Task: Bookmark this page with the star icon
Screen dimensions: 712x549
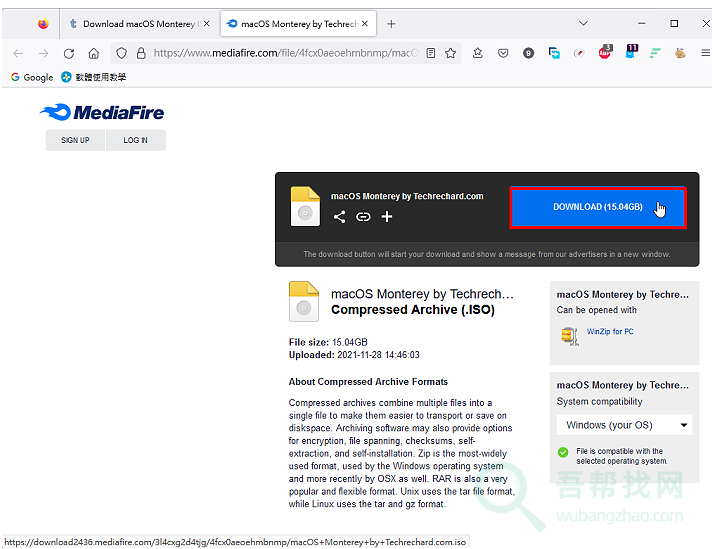Action: tap(450, 53)
